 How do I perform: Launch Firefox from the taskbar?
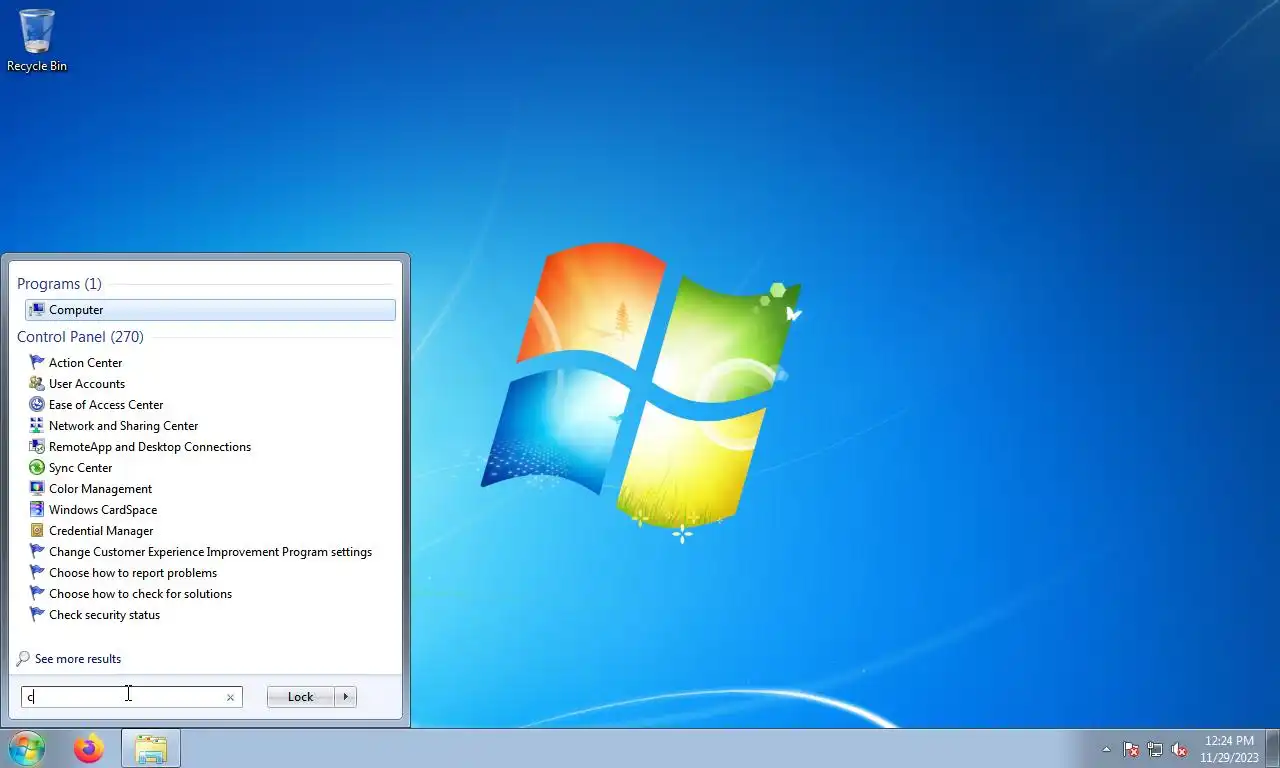89,748
